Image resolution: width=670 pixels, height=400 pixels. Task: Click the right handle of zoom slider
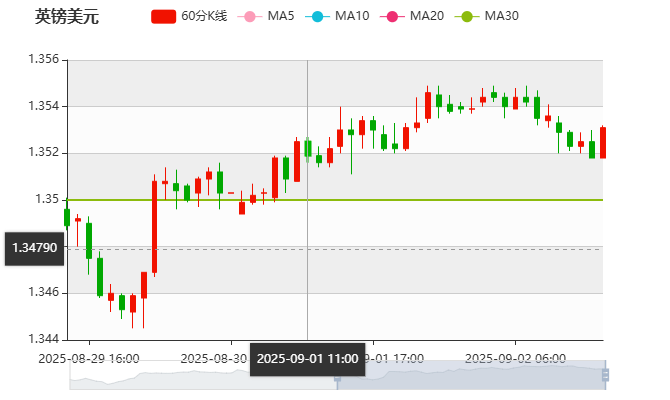click(x=606, y=374)
